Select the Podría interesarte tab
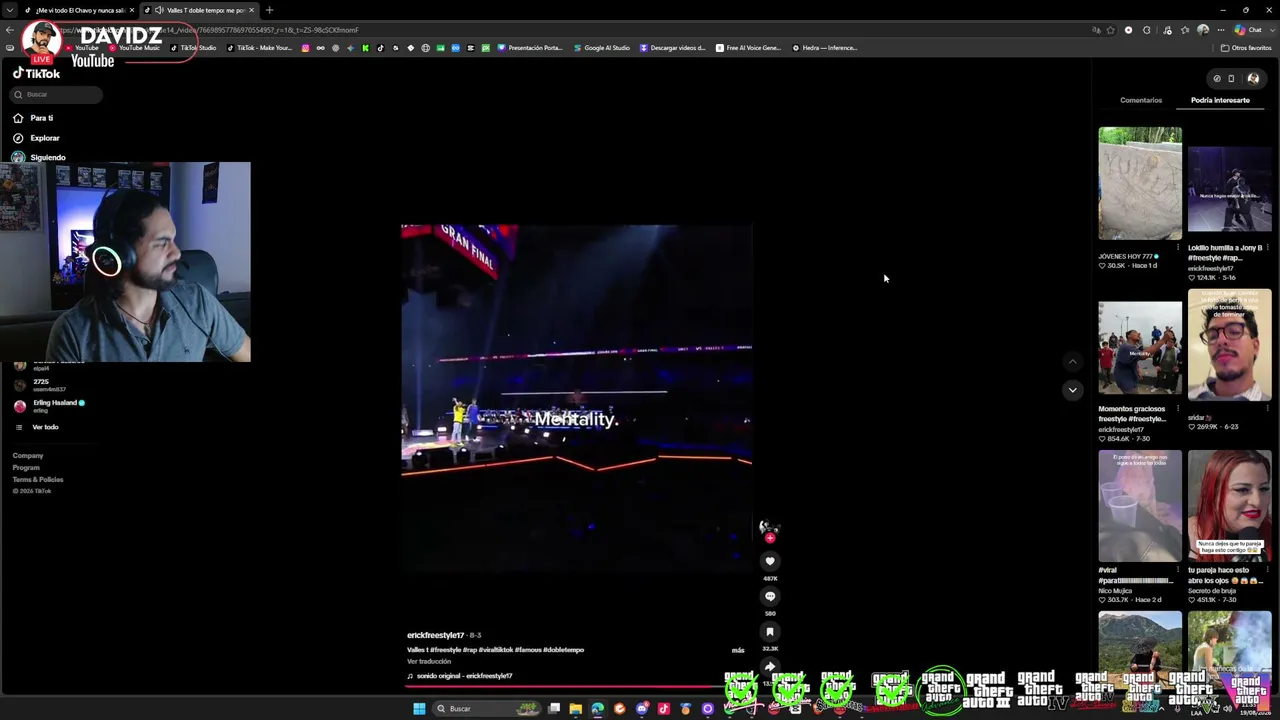1280x720 pixels. pyautogui.click(x=1220, y=100)
